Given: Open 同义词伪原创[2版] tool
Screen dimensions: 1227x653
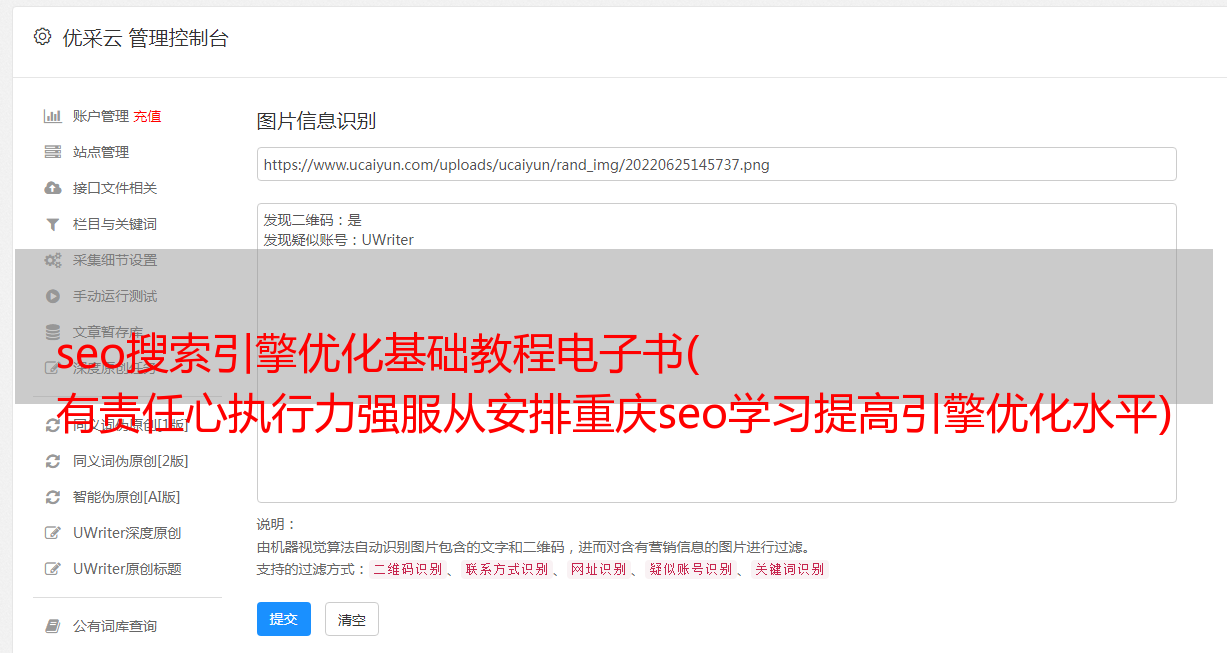Looking at the screenshot, I should 131,461.
